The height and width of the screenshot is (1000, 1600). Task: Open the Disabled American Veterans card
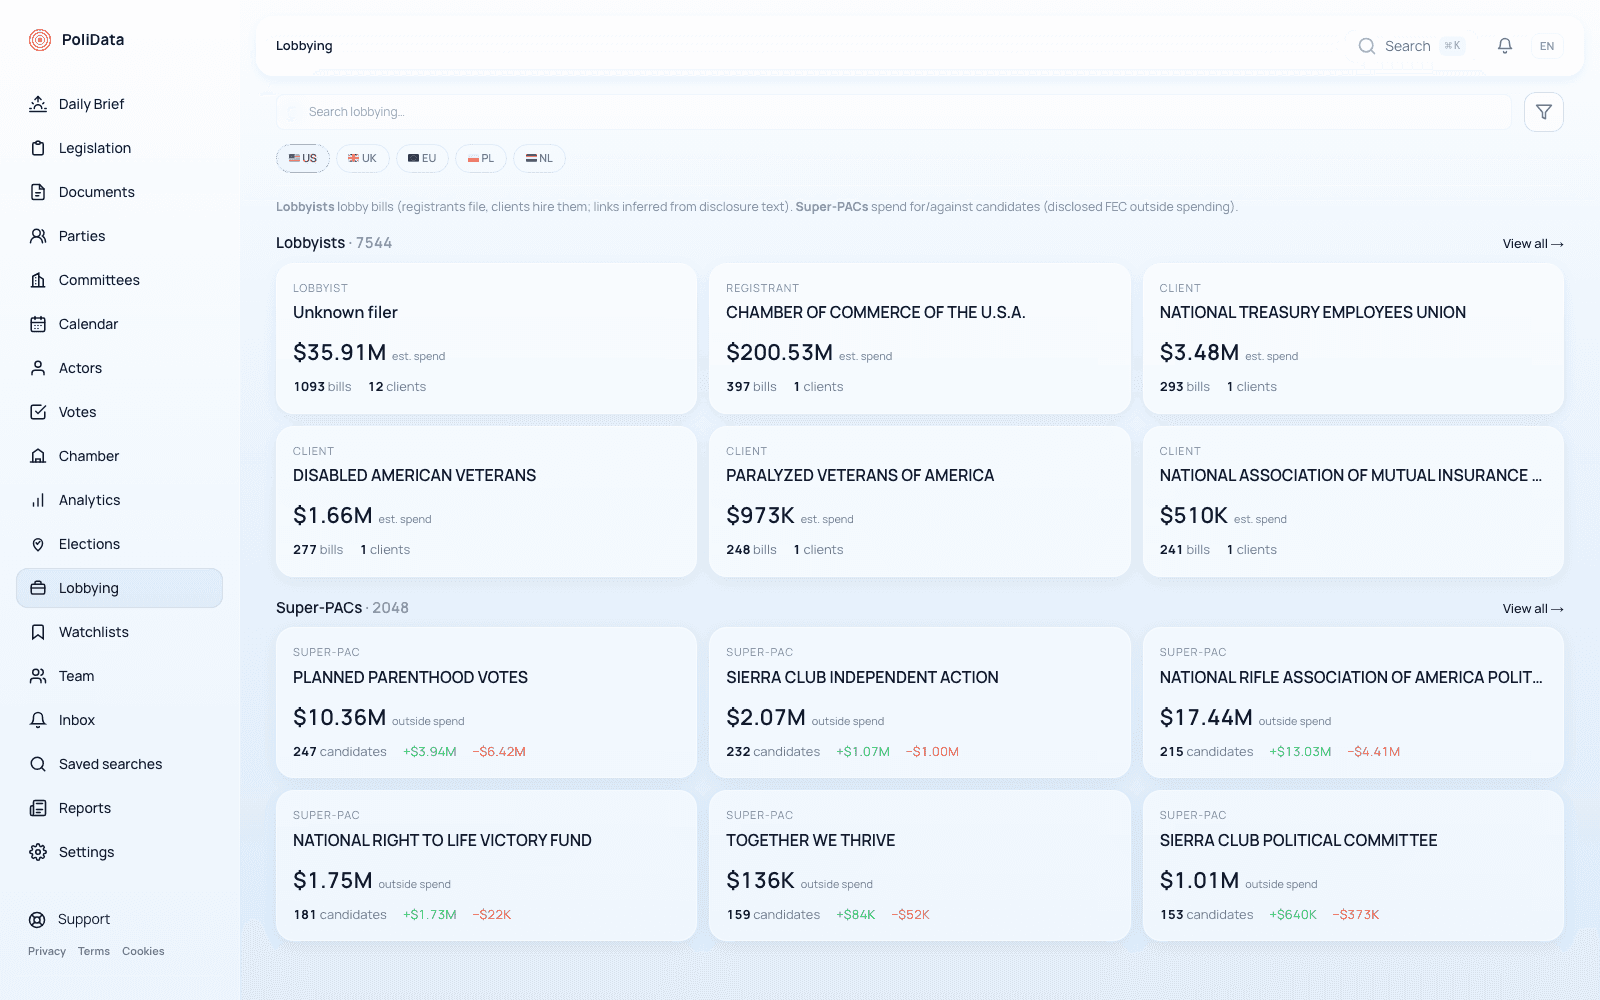(486, 501)
